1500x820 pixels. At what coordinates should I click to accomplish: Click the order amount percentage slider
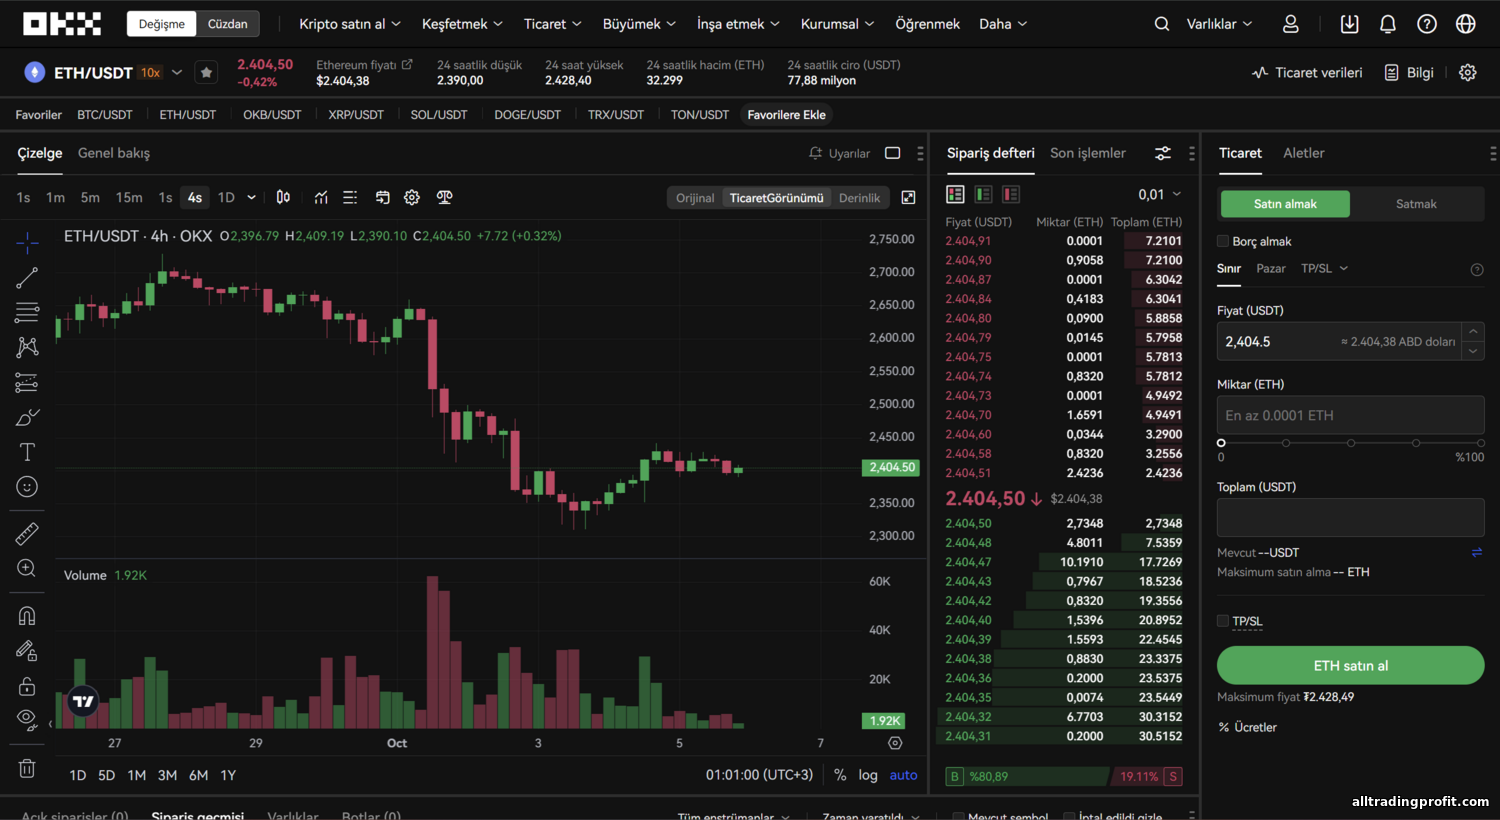1350,442
